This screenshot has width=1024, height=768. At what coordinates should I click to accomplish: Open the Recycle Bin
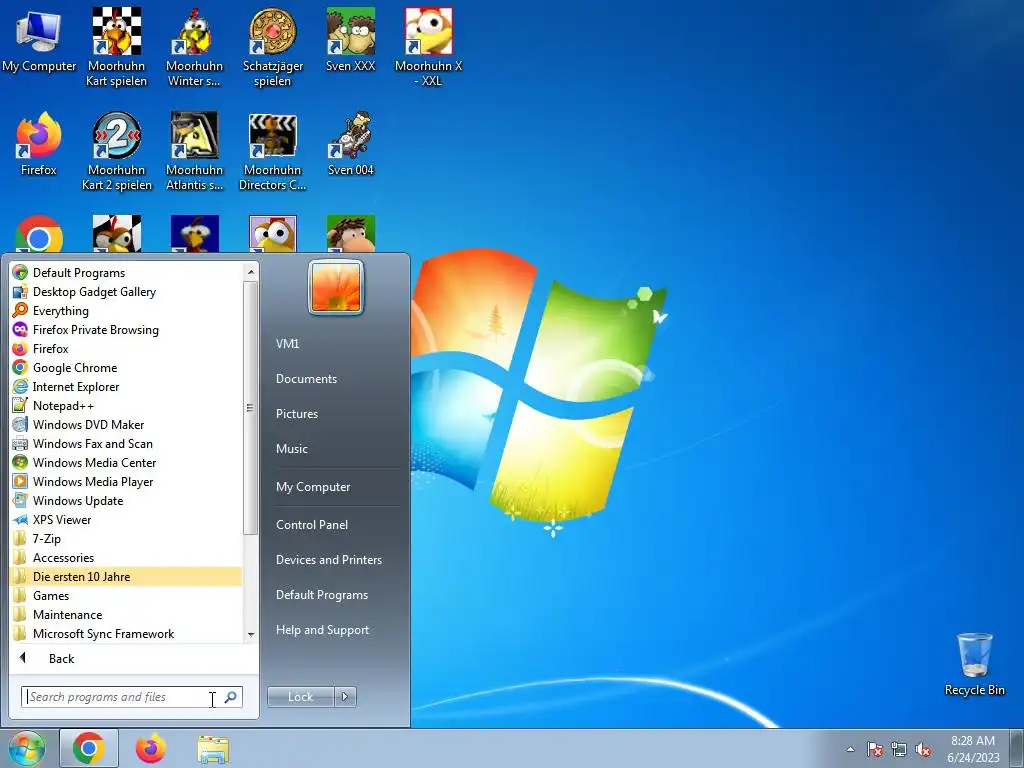(974, 664)
